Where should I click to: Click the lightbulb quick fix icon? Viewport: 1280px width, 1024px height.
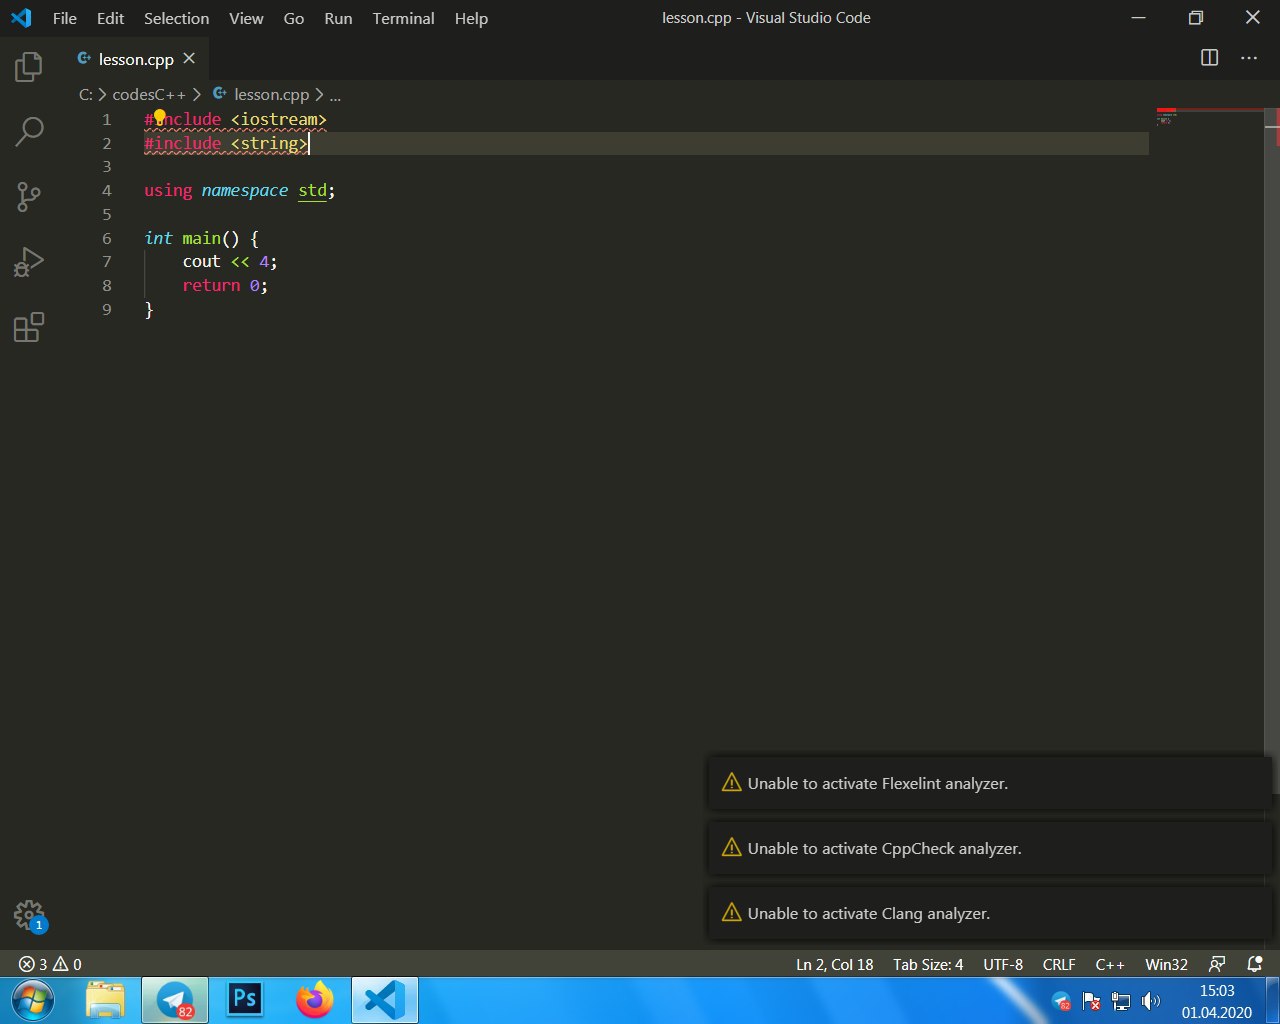coord(159,118)
